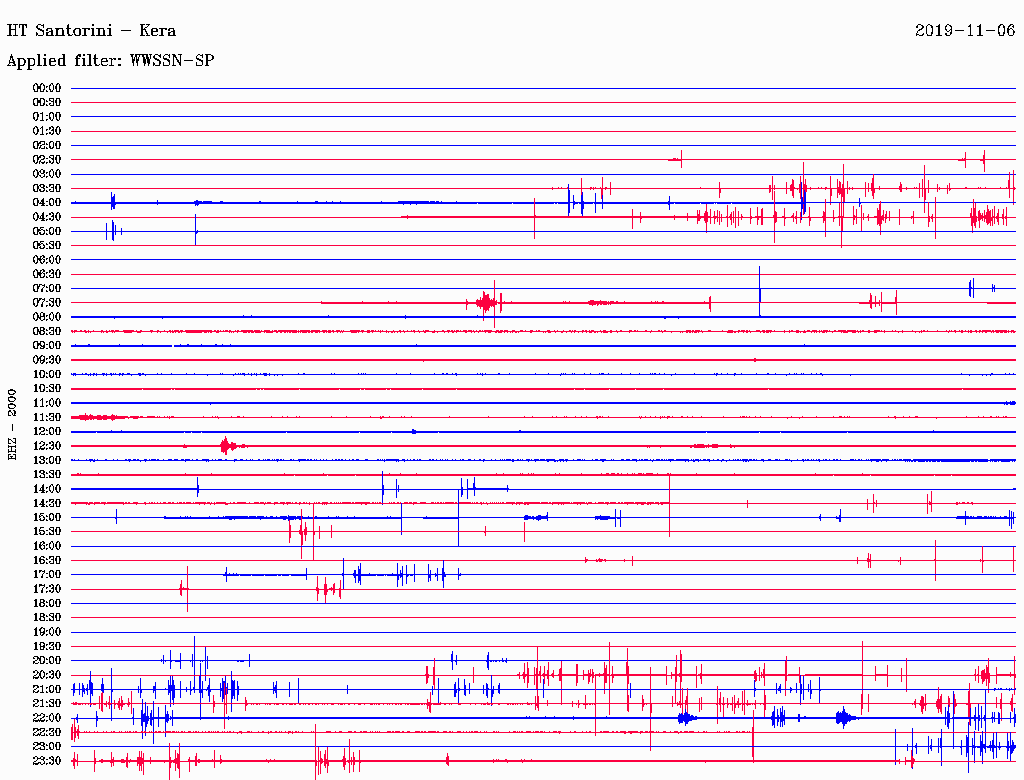This screenshot has width=1024, height=780.
Task: Select the 12:00 time label
Action: [x=47, y=432]
